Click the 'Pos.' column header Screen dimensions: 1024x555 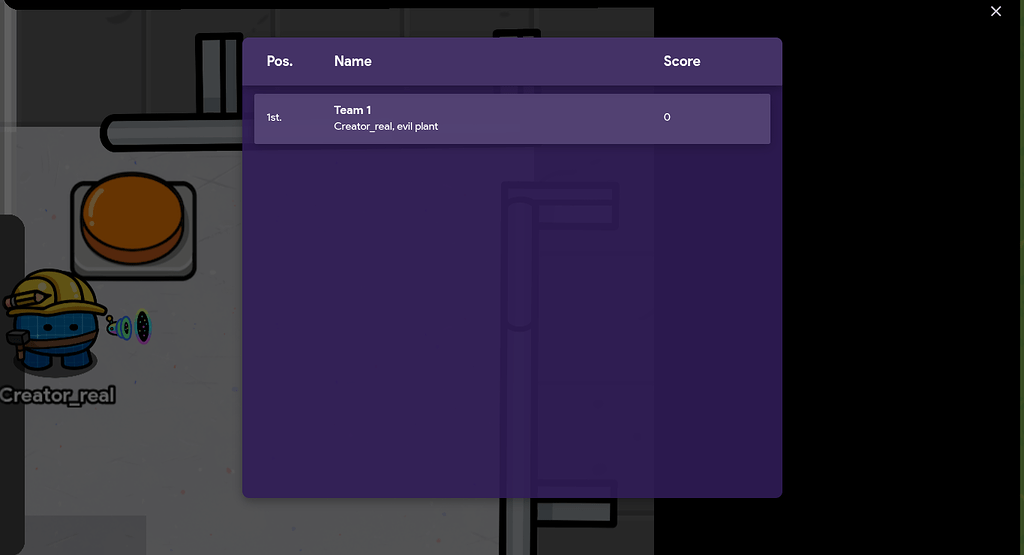tap(280, 61)
